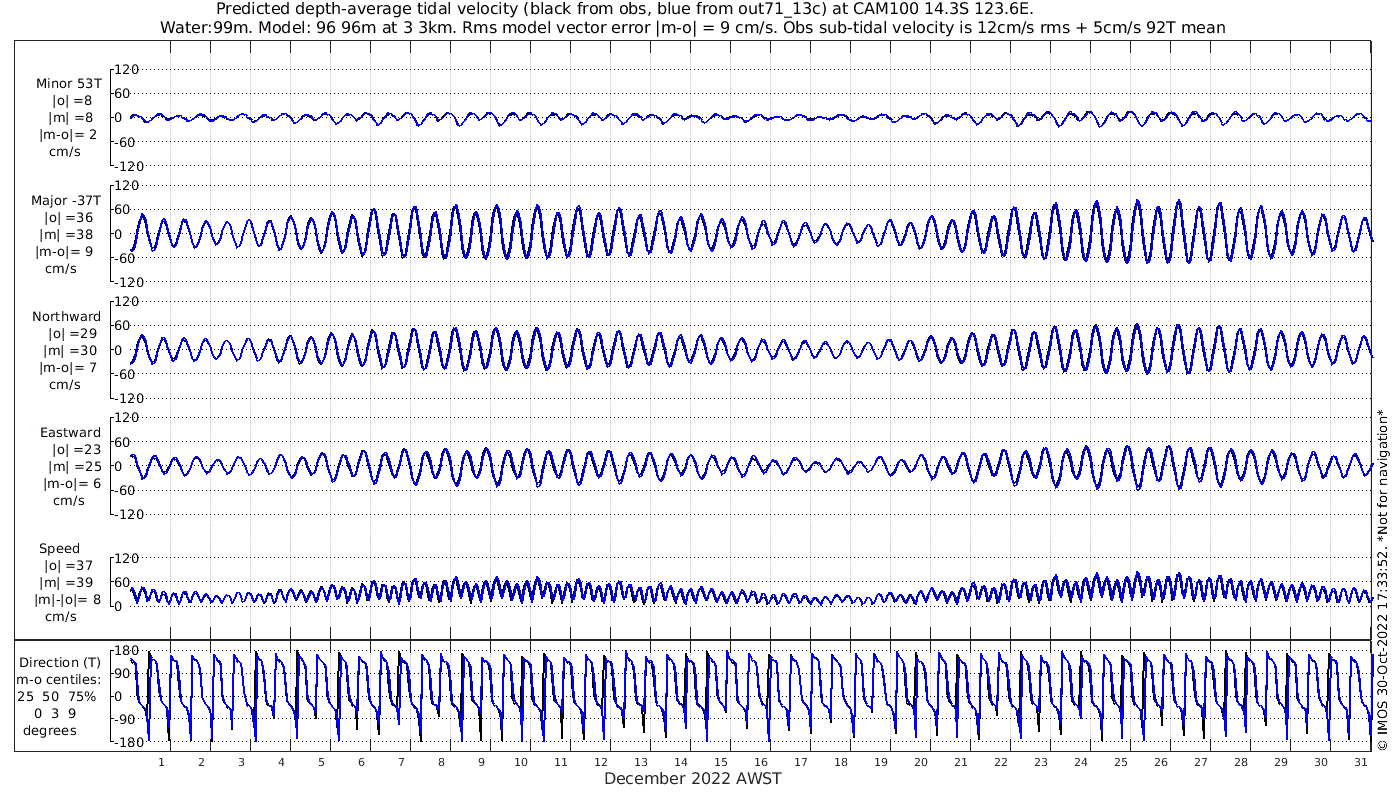The width and height of the screenshot is (1400, 800).
Task: Click the day 15 label on the date axis
Action: tap(720, 762)
